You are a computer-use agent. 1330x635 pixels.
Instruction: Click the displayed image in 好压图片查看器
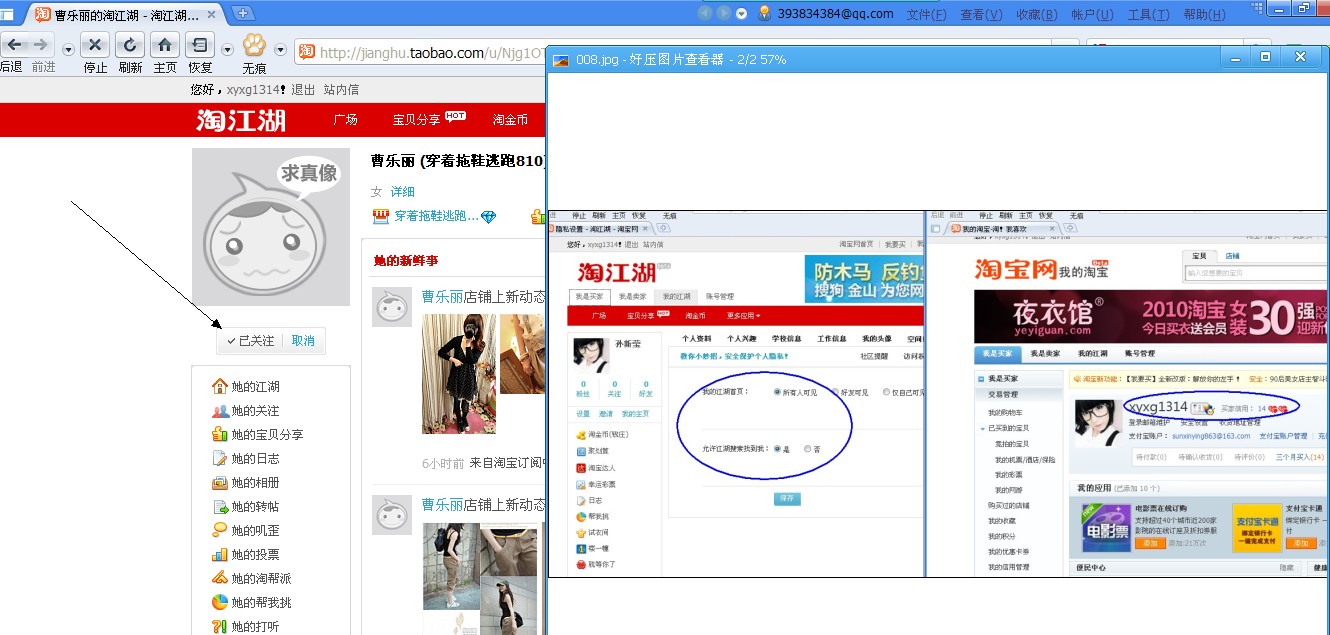tap(938, 393)
